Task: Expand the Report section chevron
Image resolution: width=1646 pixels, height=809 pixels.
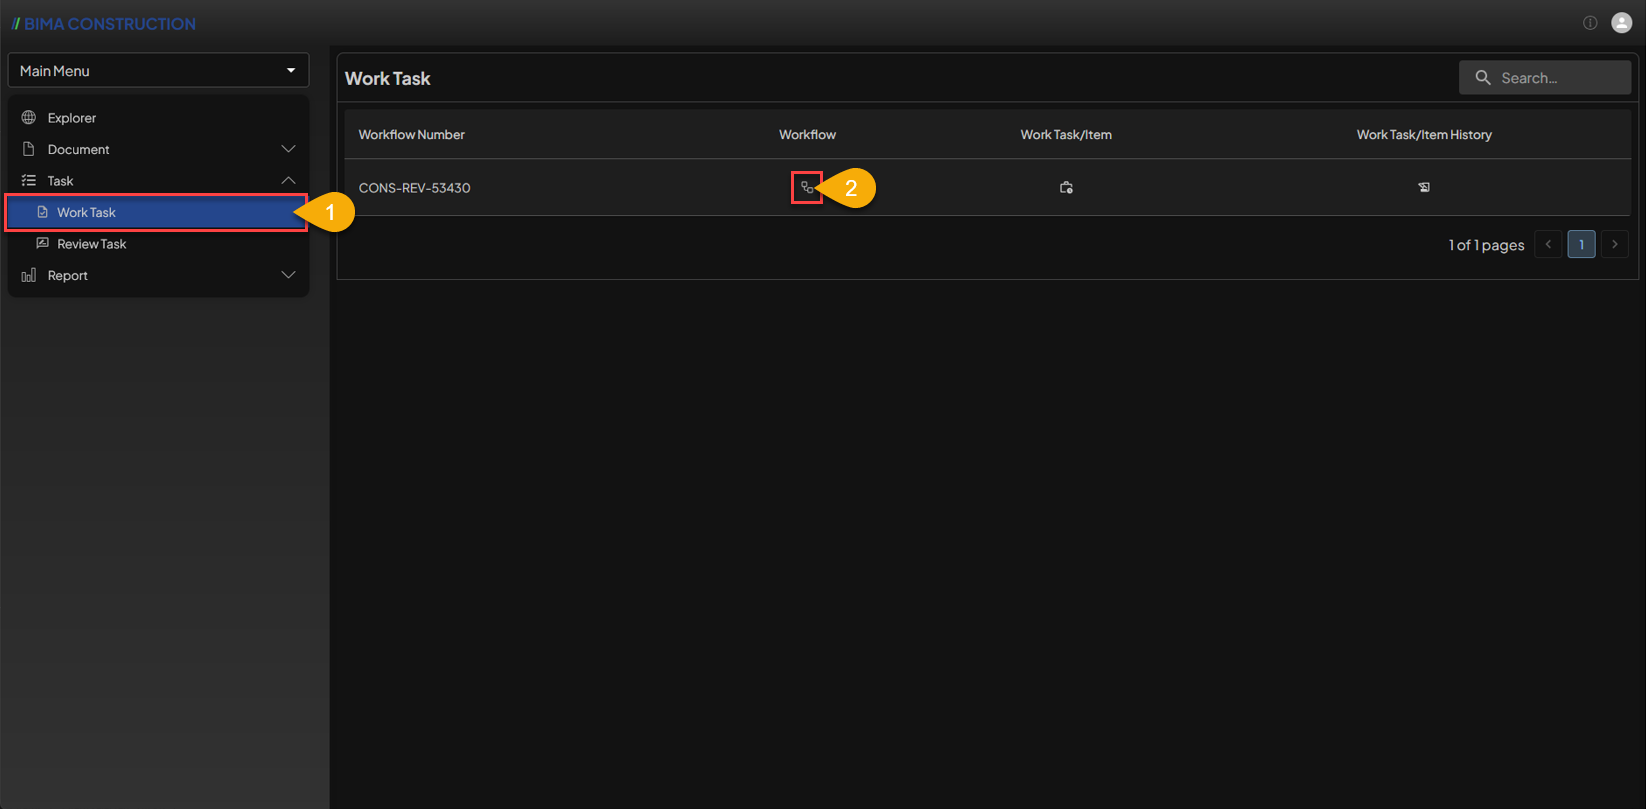Action: tap(288, 275)
